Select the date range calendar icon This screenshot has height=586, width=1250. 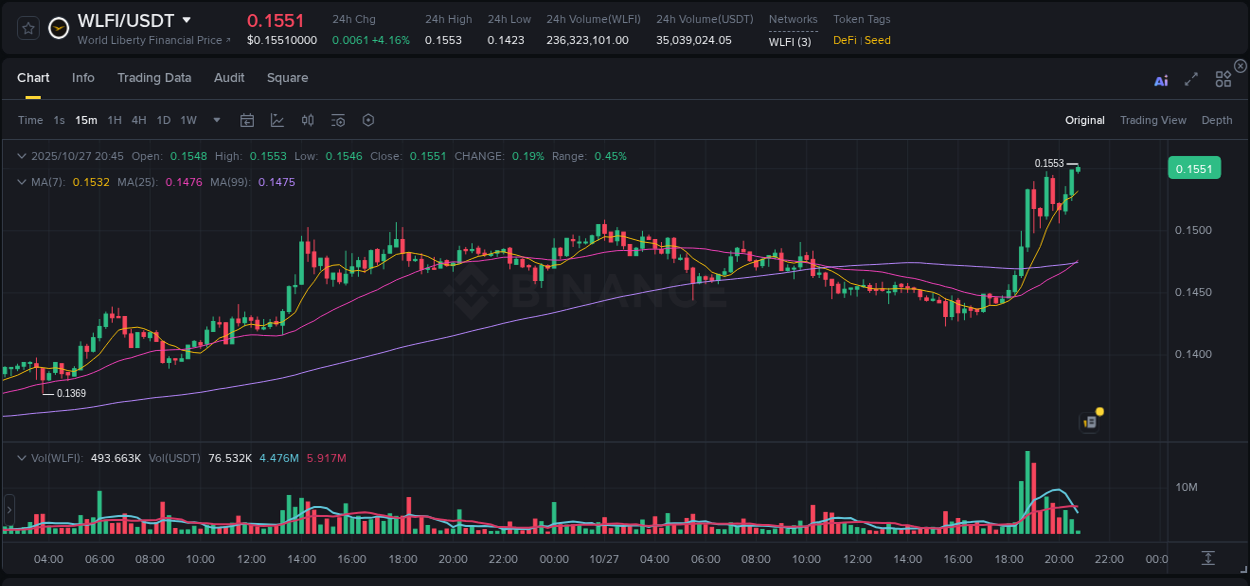coord(247,120)
